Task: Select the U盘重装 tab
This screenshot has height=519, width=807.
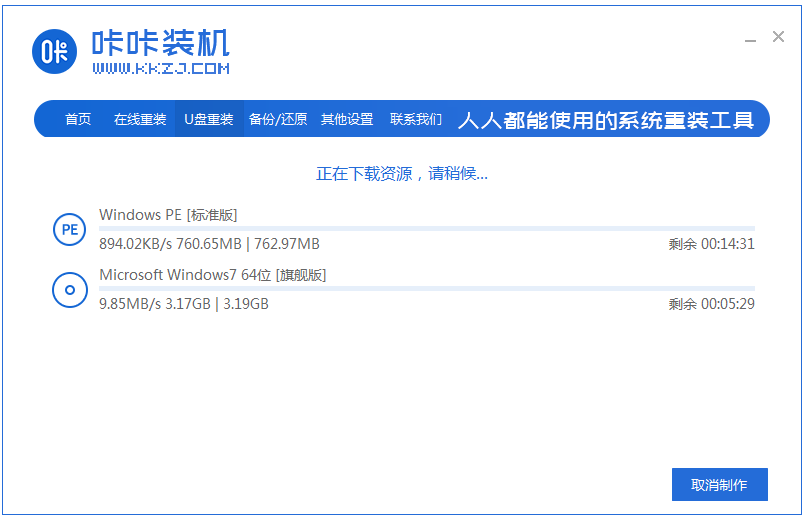Action: 209,119
